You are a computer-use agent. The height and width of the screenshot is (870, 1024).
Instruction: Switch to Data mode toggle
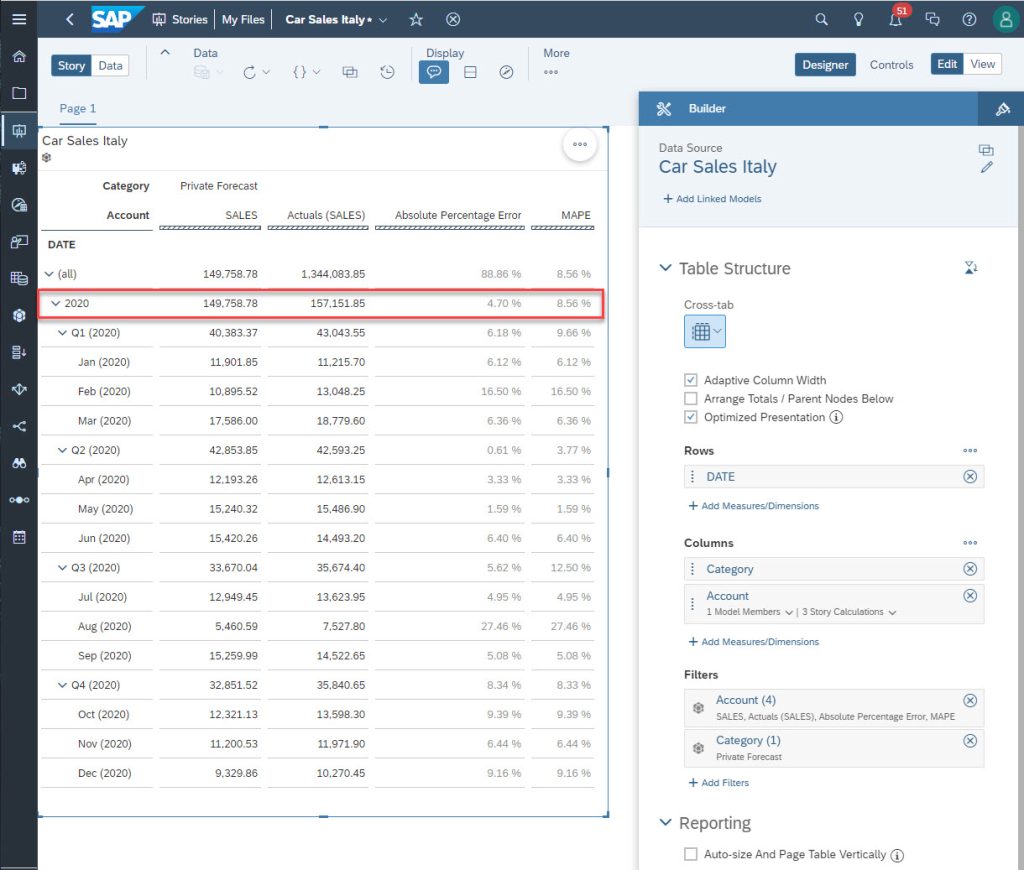click(x=110, y=65)
